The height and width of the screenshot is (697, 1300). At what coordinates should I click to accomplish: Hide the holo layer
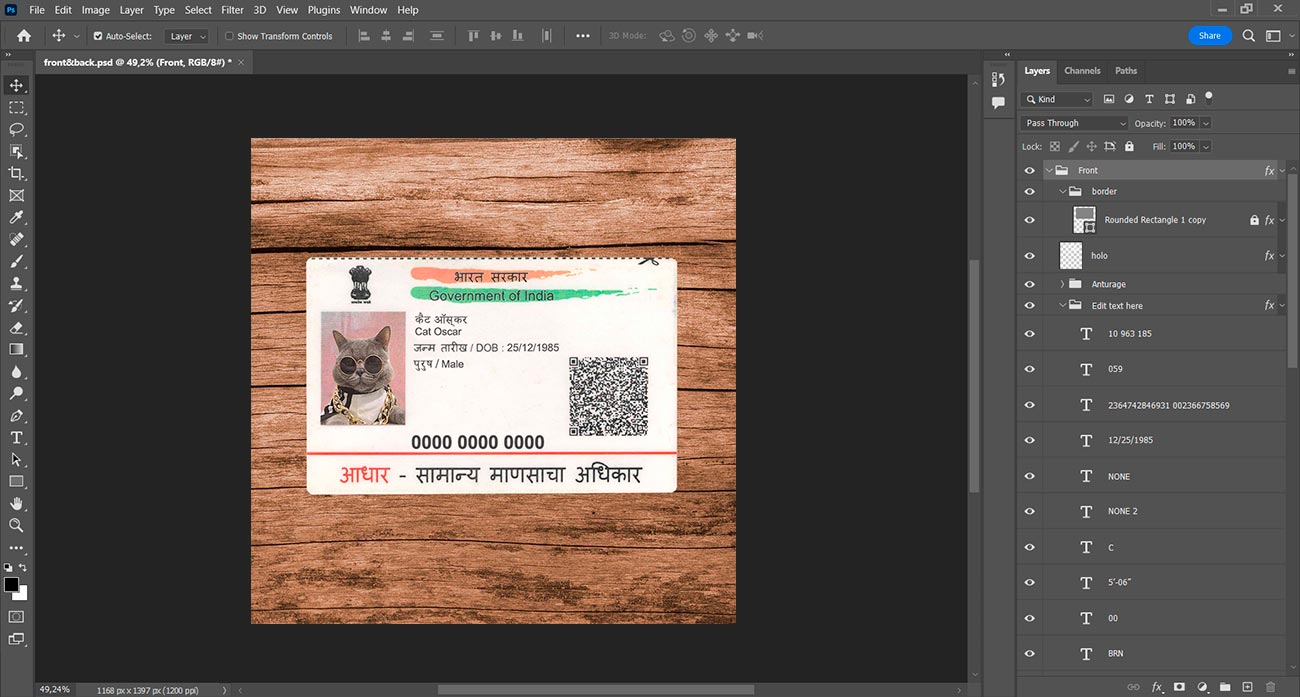point(1030,255)
